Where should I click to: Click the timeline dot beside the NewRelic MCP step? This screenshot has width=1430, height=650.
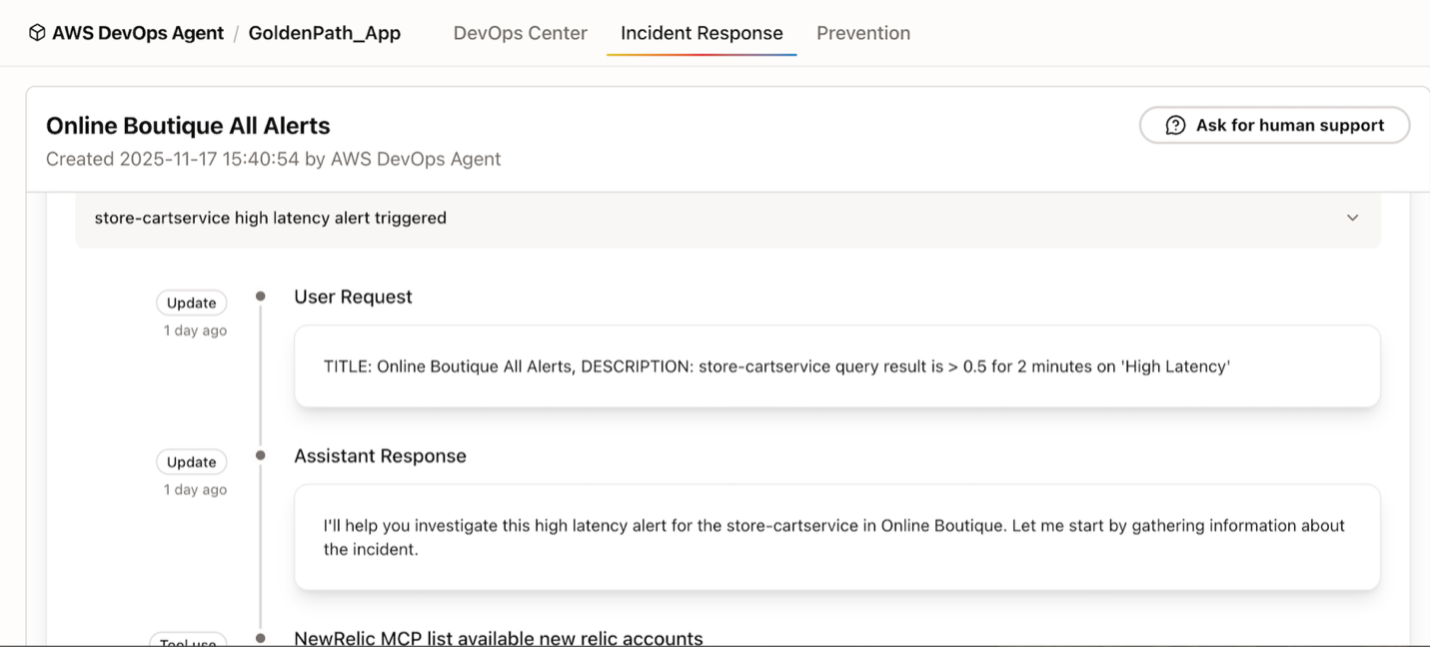click(260, 637)
